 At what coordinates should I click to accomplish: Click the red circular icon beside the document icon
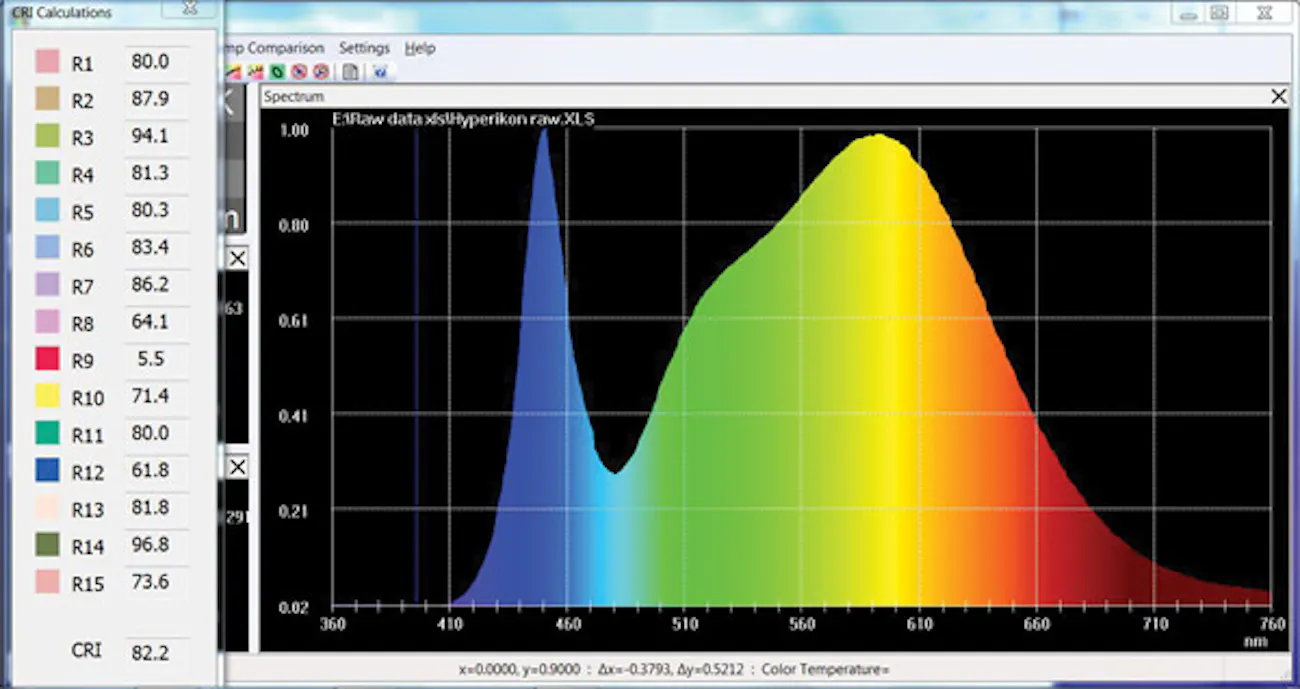click(x=321, y=72)
